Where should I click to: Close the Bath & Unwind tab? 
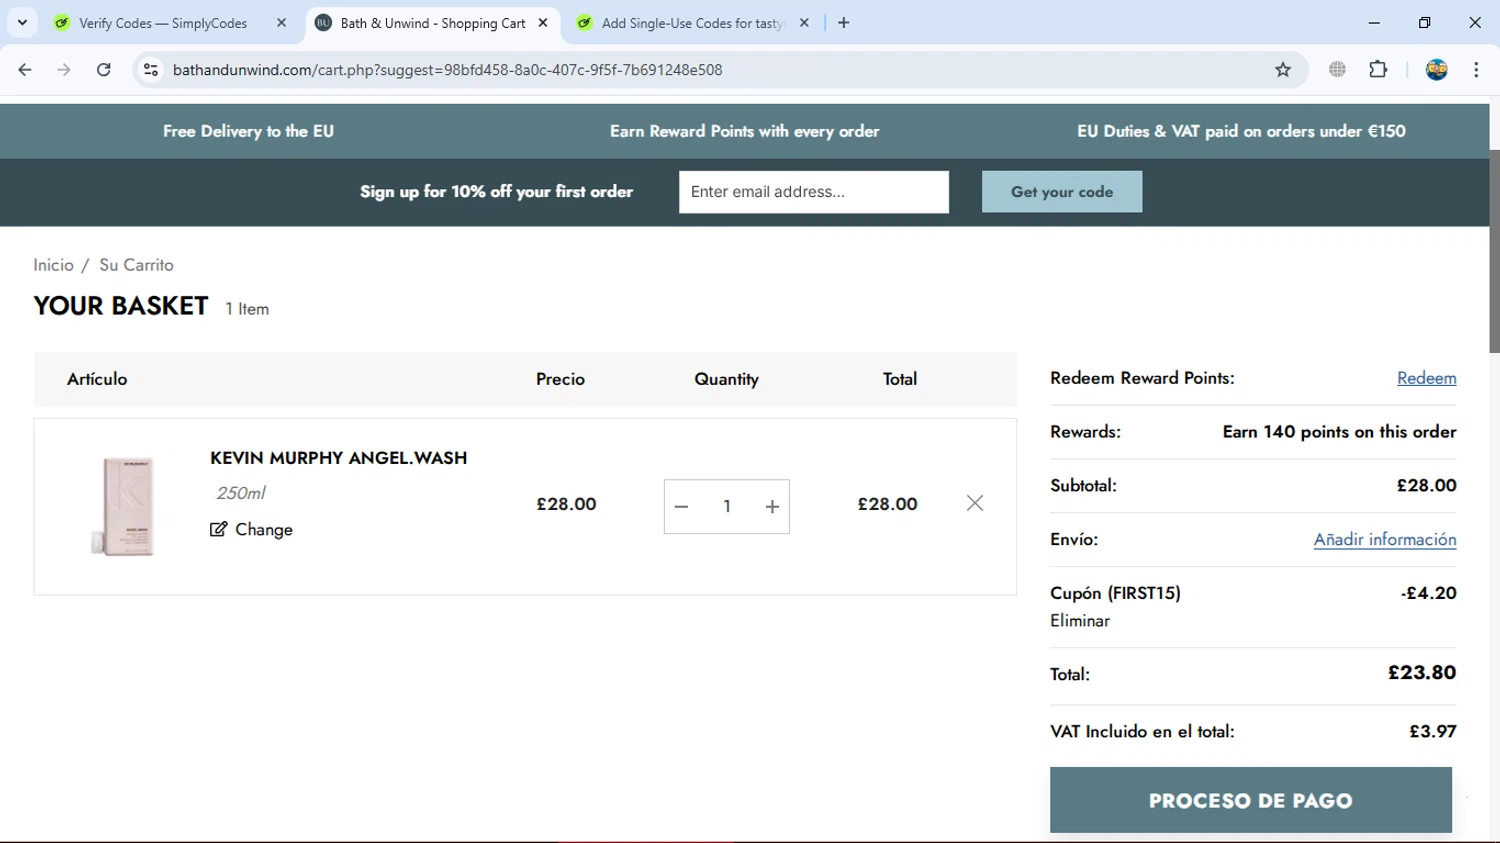543,22
